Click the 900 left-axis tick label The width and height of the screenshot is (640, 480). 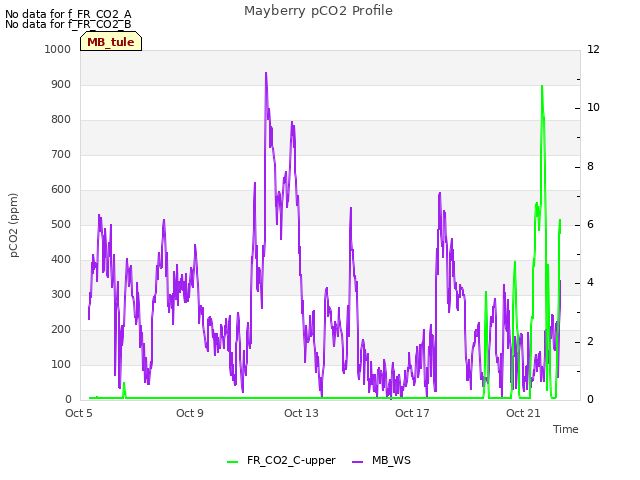coord(61,84)
